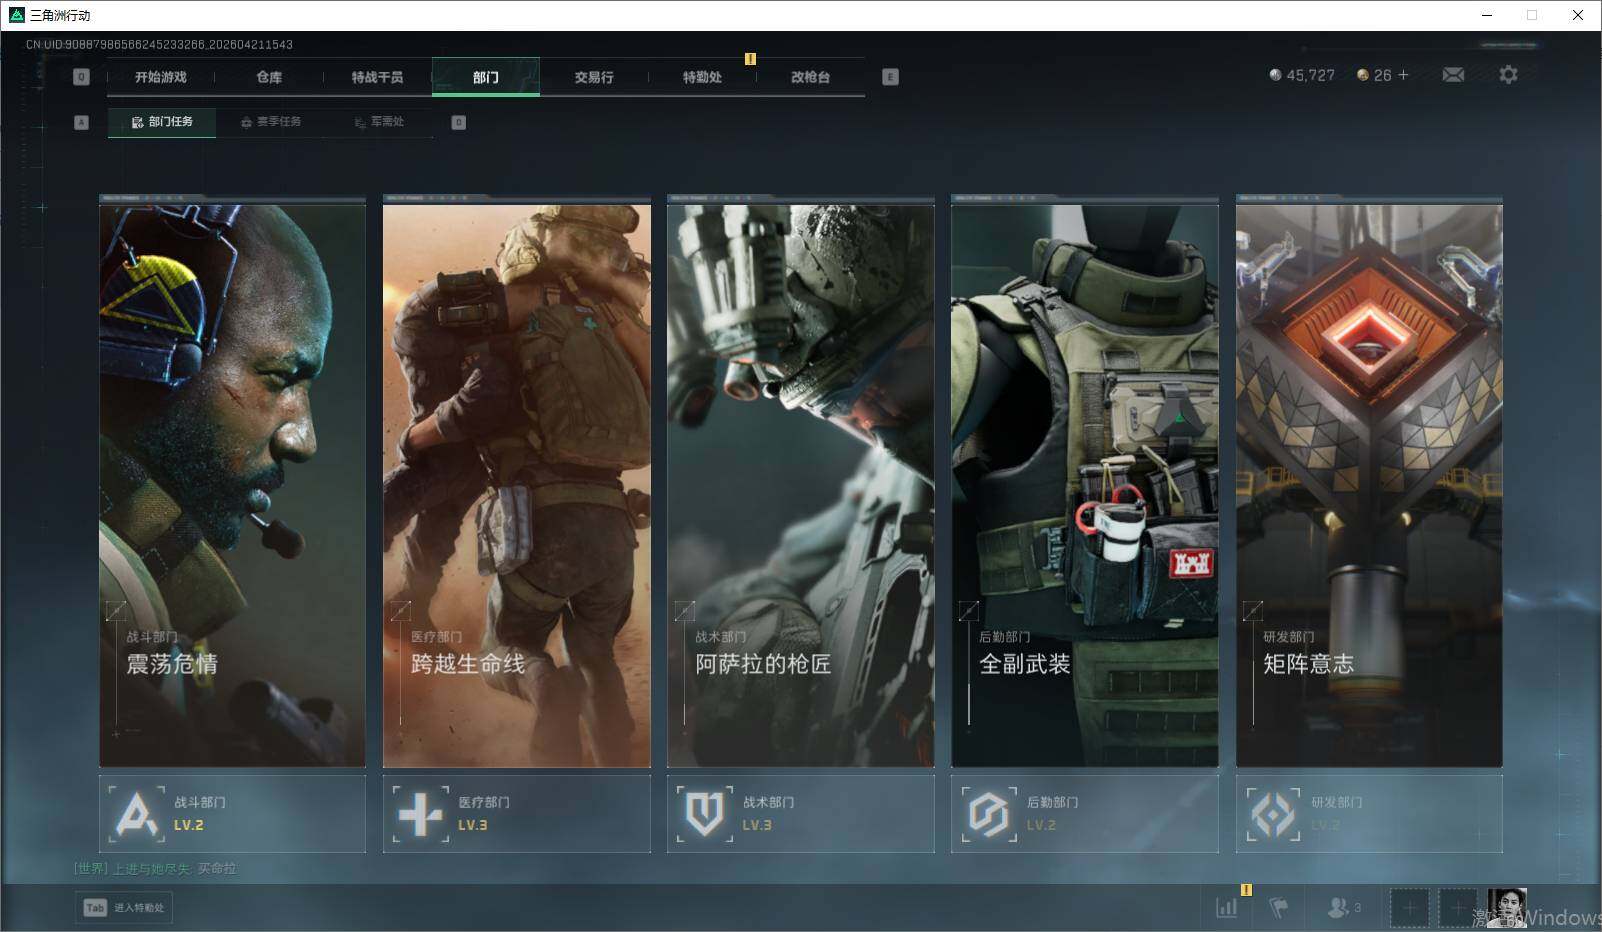Select the 研发部门 diamond icon

1272,813
